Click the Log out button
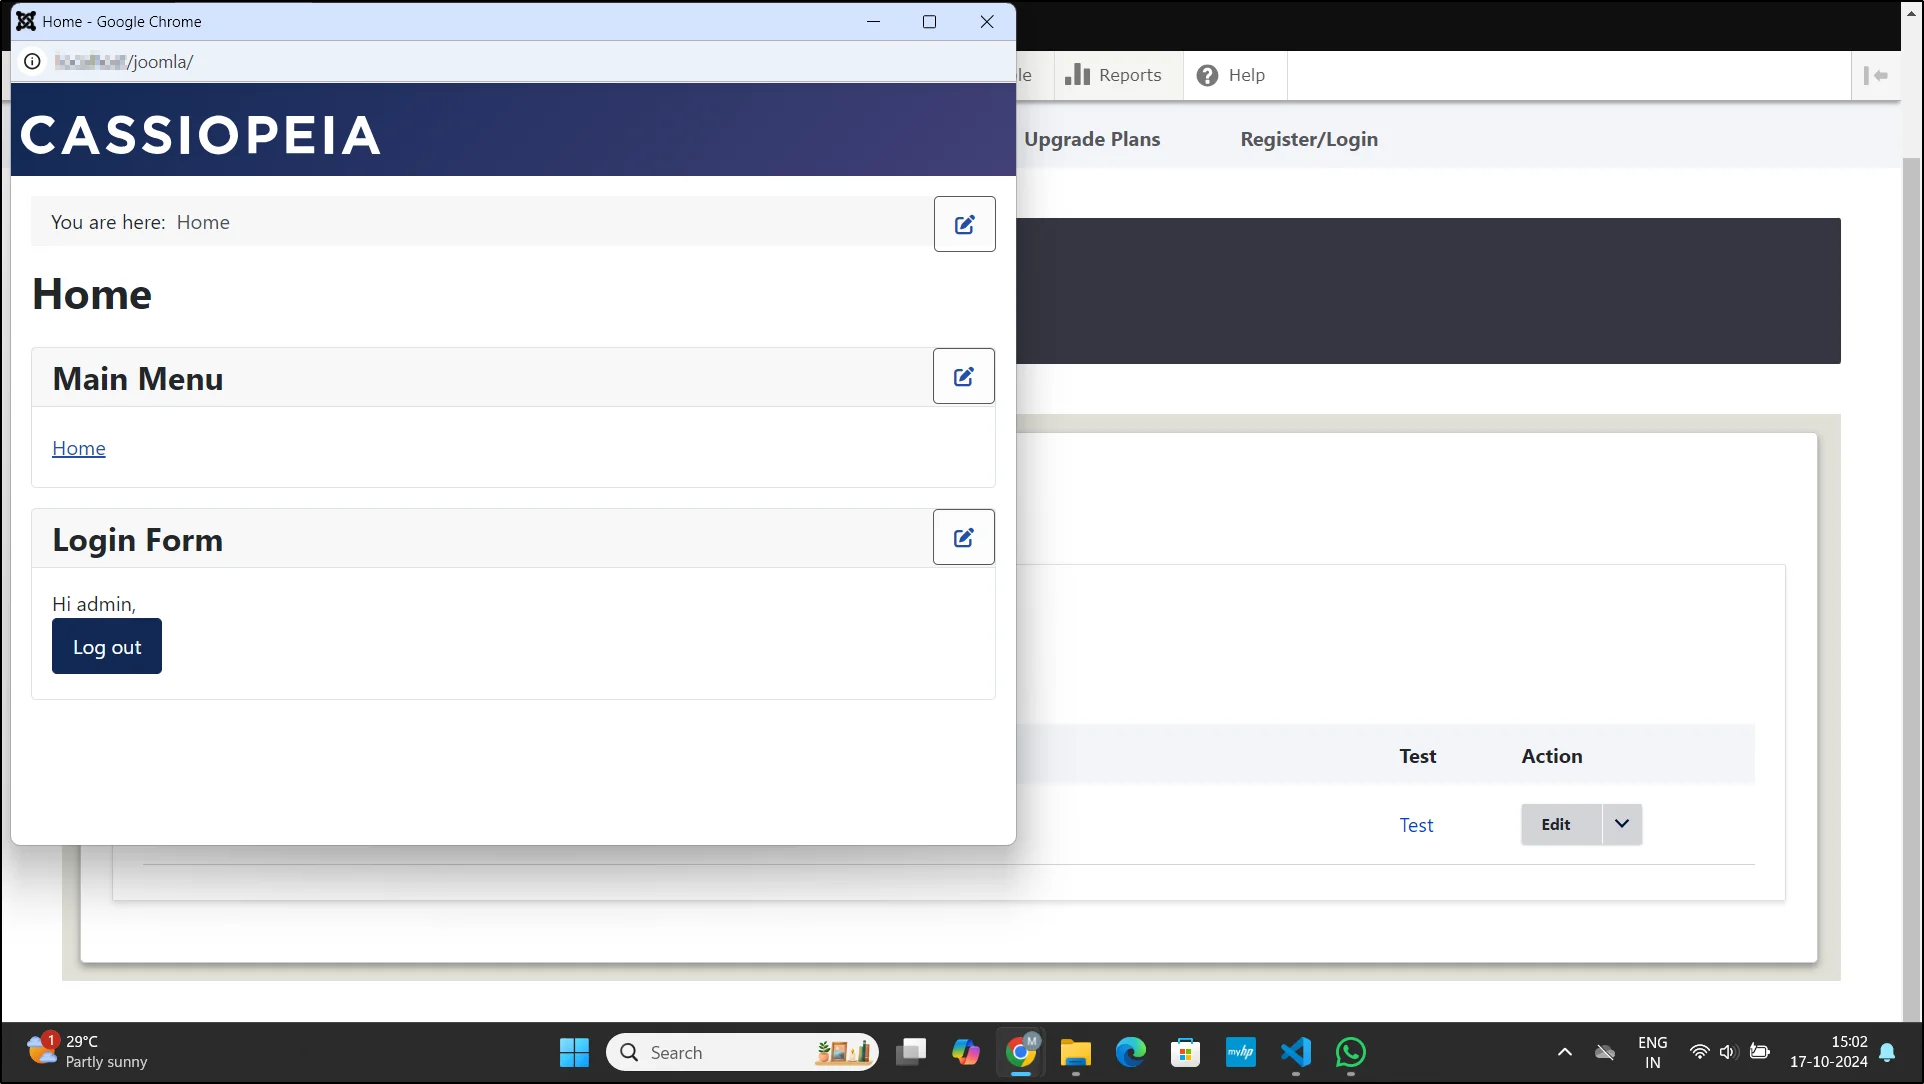 pos(107,646)
